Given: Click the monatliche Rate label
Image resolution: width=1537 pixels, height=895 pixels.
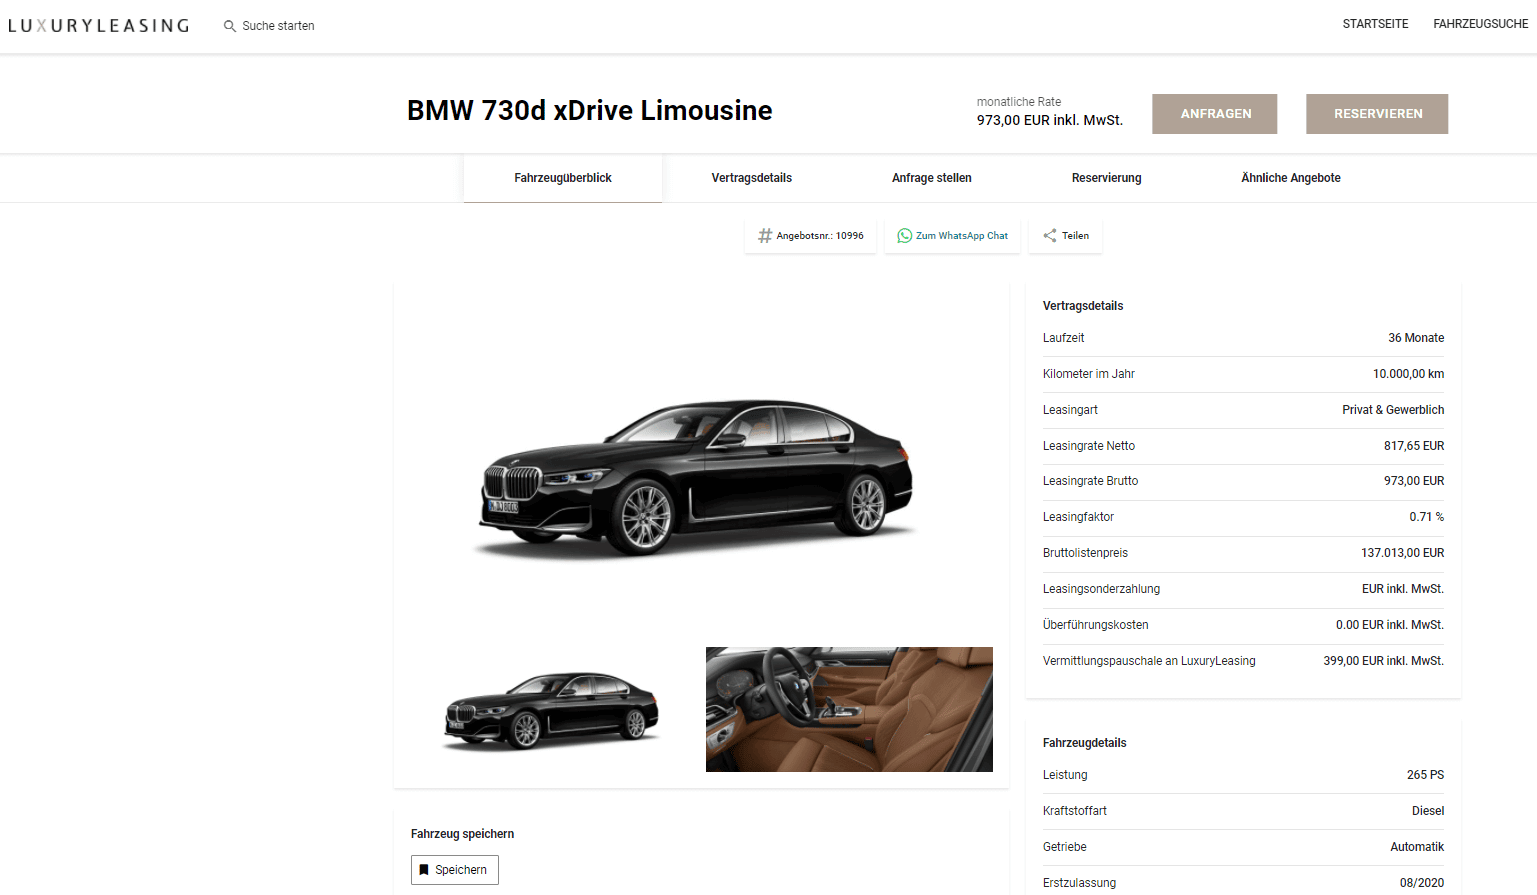Looking at the screenshot, I should (1019, 102).
